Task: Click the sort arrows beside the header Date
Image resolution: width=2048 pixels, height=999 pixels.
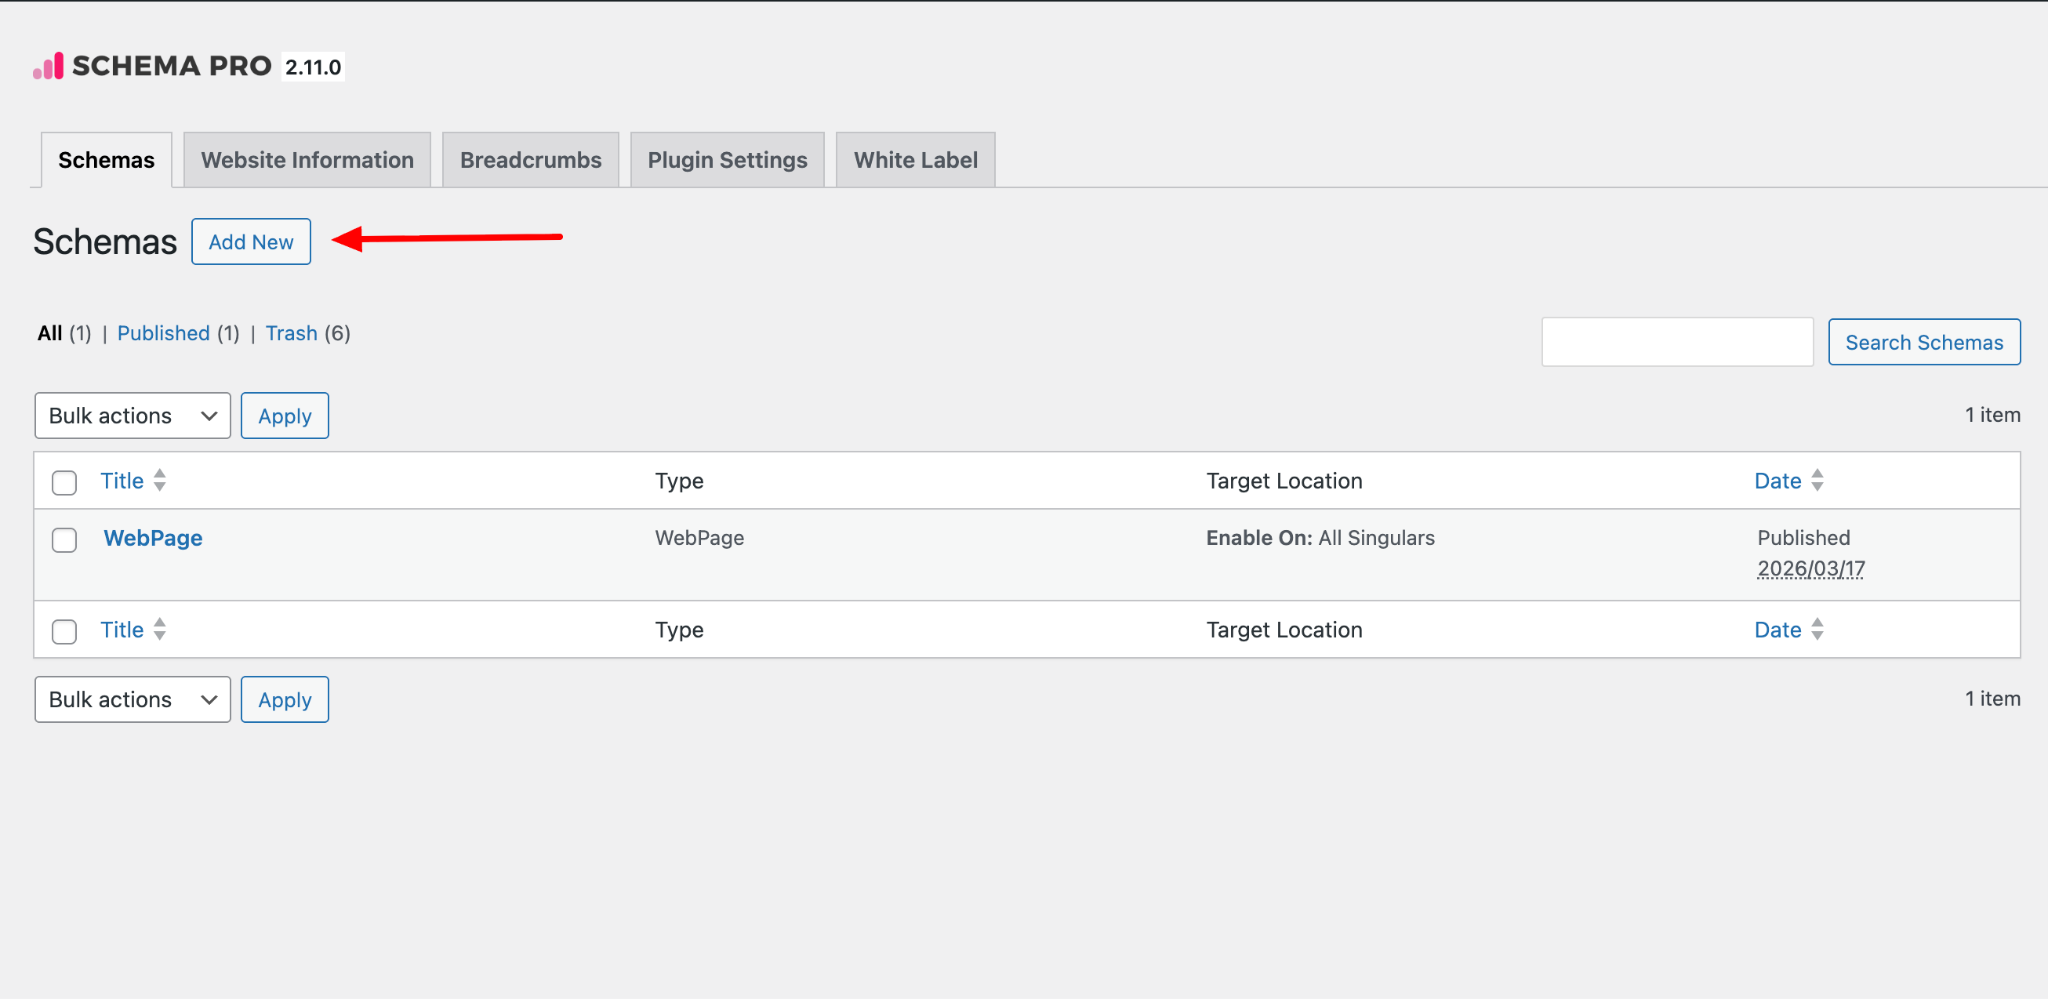Action: [1817, 481]
